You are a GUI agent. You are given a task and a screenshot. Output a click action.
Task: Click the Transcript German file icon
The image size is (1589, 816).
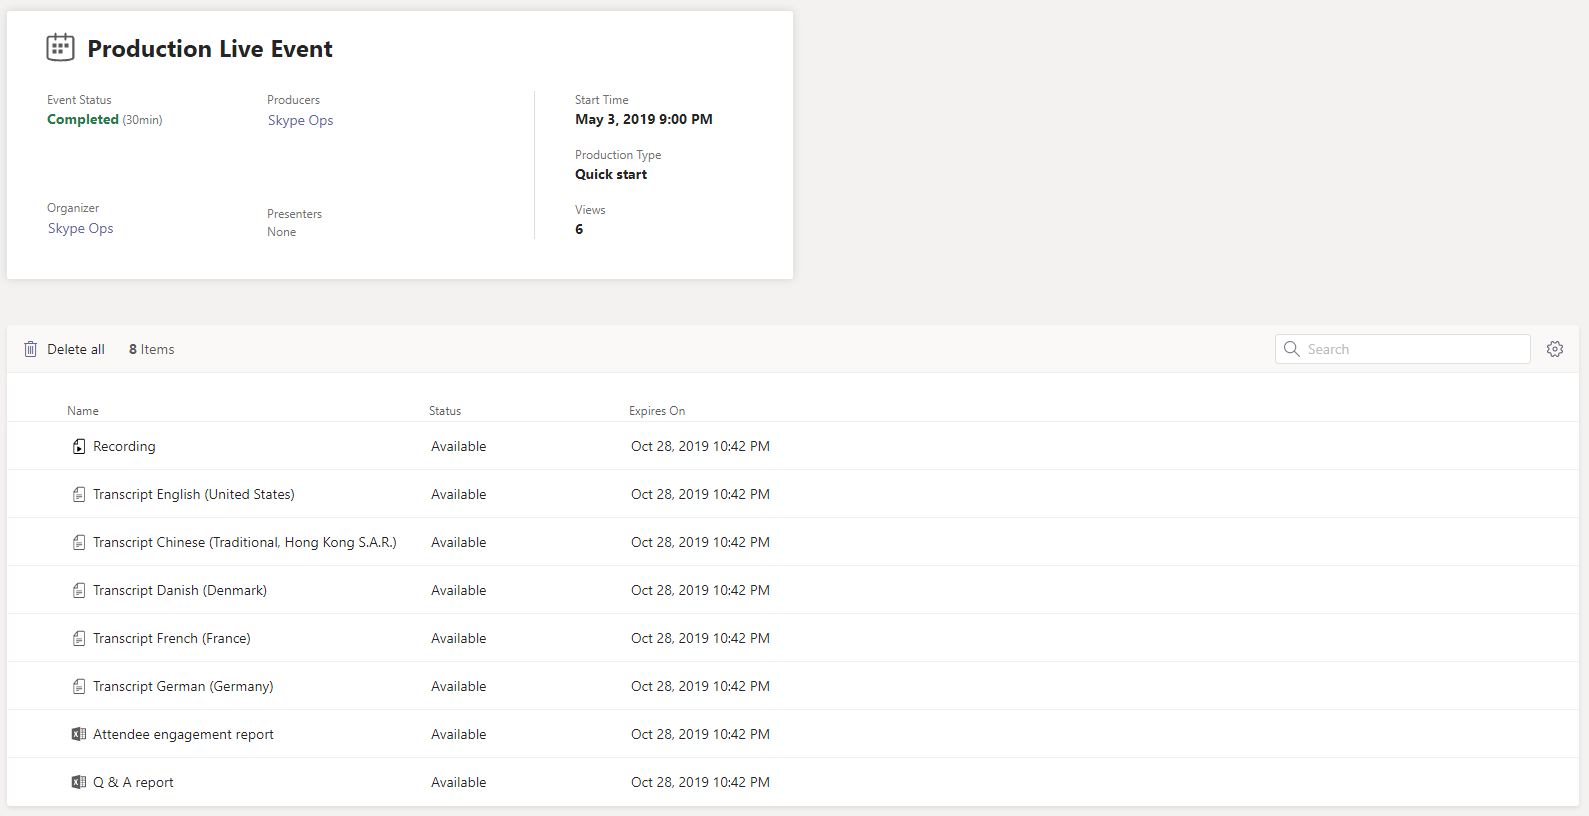coord(79,686)
